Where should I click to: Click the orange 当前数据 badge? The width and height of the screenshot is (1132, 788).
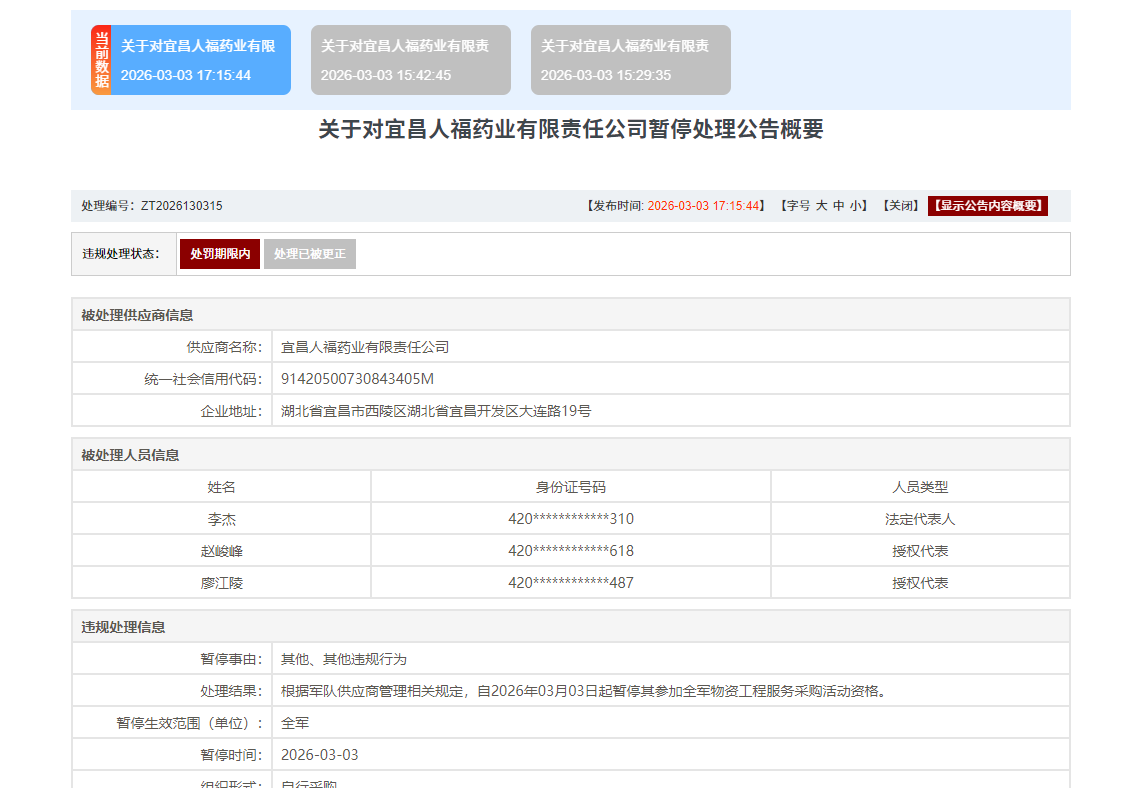tap(101, 60)
